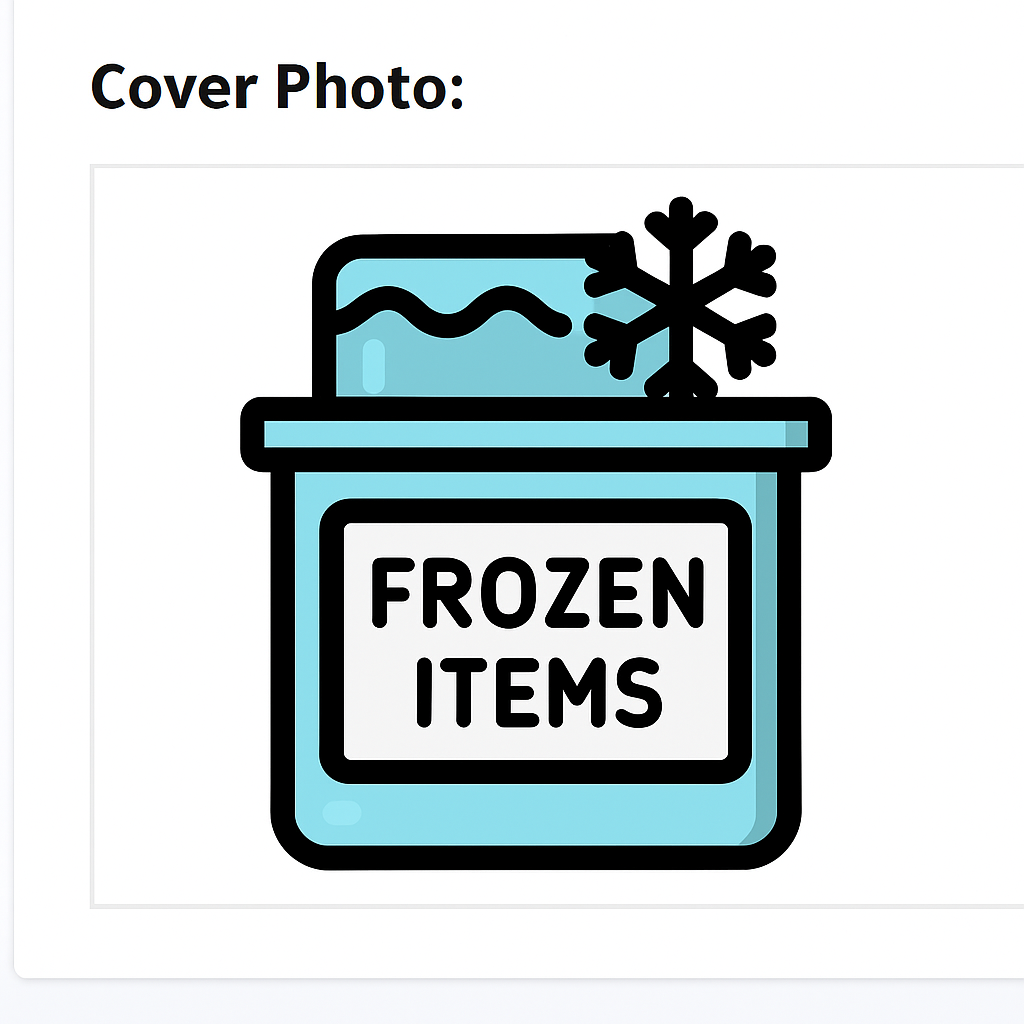Click the highlight spot at container's bottom-left
The image size is (1024, 1024).
(x=342, y=812)
